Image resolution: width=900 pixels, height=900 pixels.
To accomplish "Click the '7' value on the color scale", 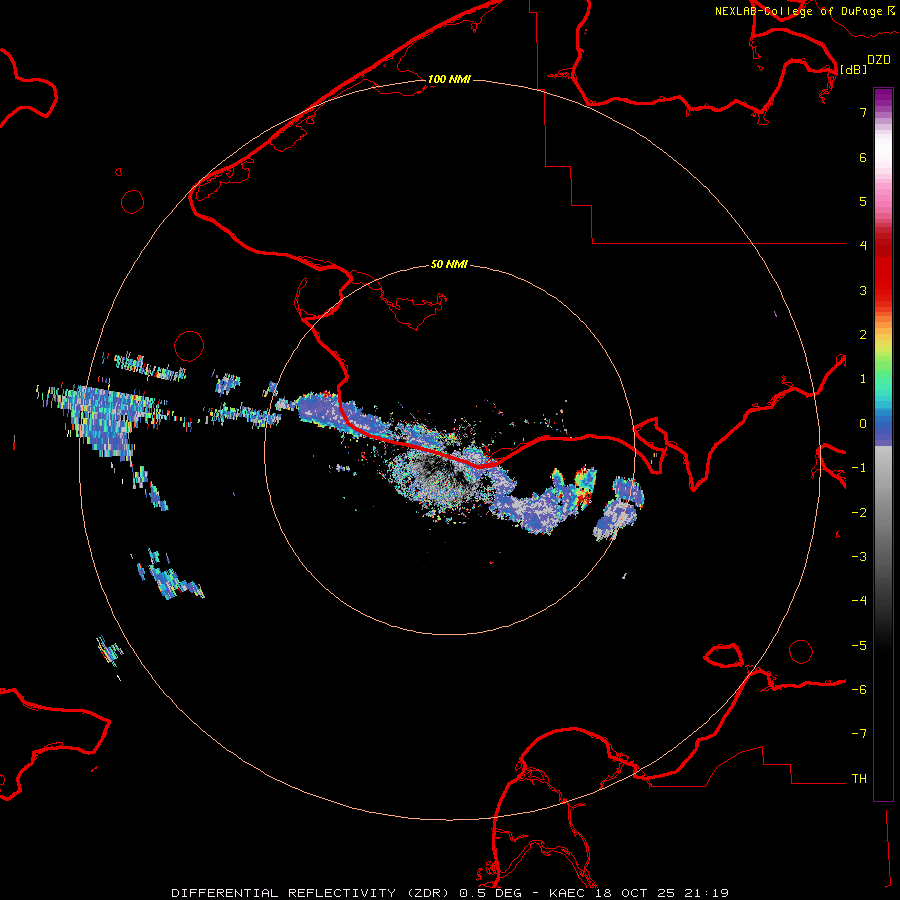I will pyautogui.click(x=863, y=112).
